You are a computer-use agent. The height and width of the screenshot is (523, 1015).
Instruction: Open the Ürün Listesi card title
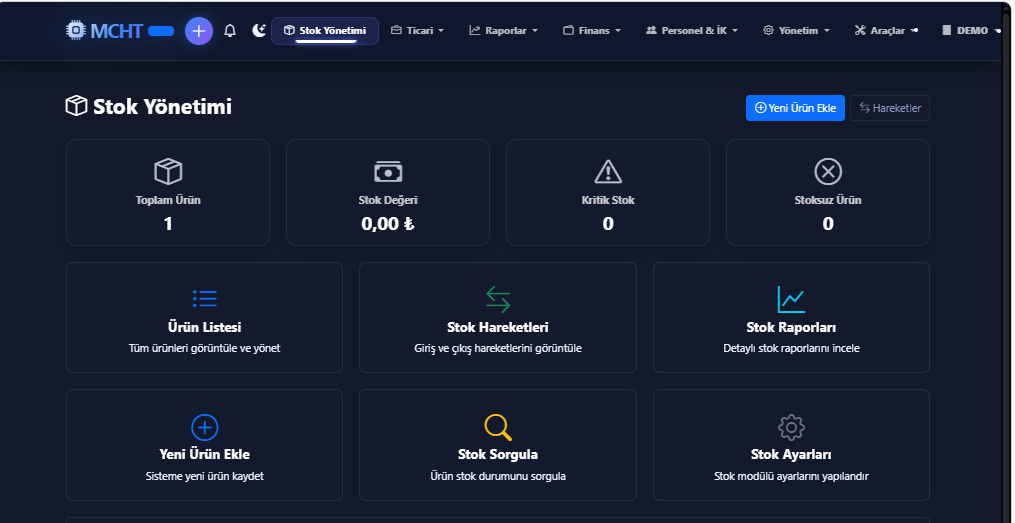pyautogui.click(x=205, y=328)
